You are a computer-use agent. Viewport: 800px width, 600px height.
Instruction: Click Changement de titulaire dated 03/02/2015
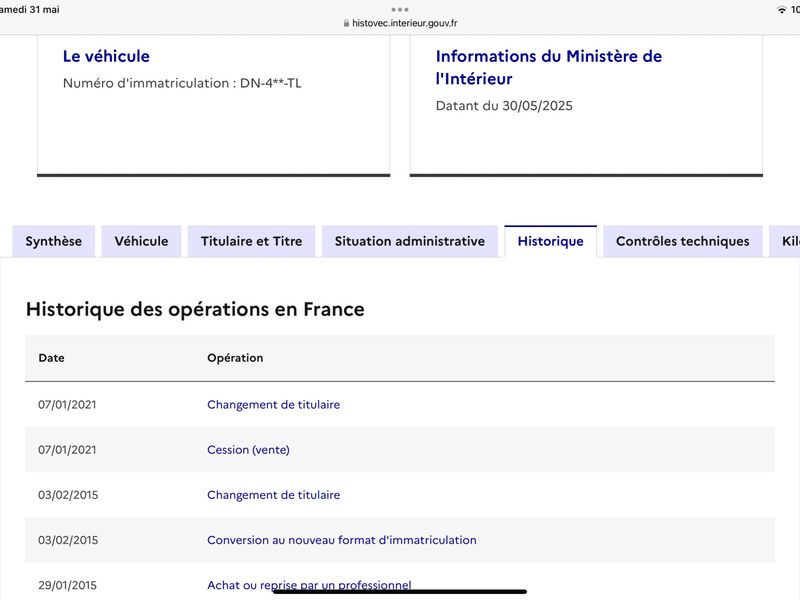click(x=273, y=495)
